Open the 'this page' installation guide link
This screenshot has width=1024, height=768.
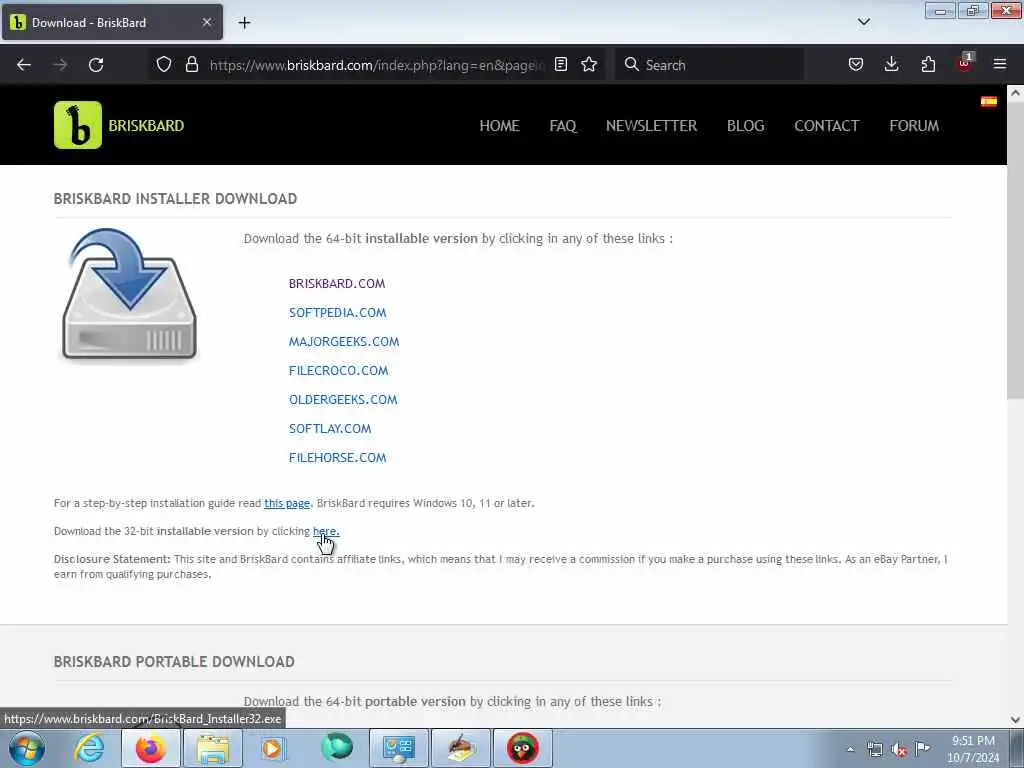click(x=287, y=504)
